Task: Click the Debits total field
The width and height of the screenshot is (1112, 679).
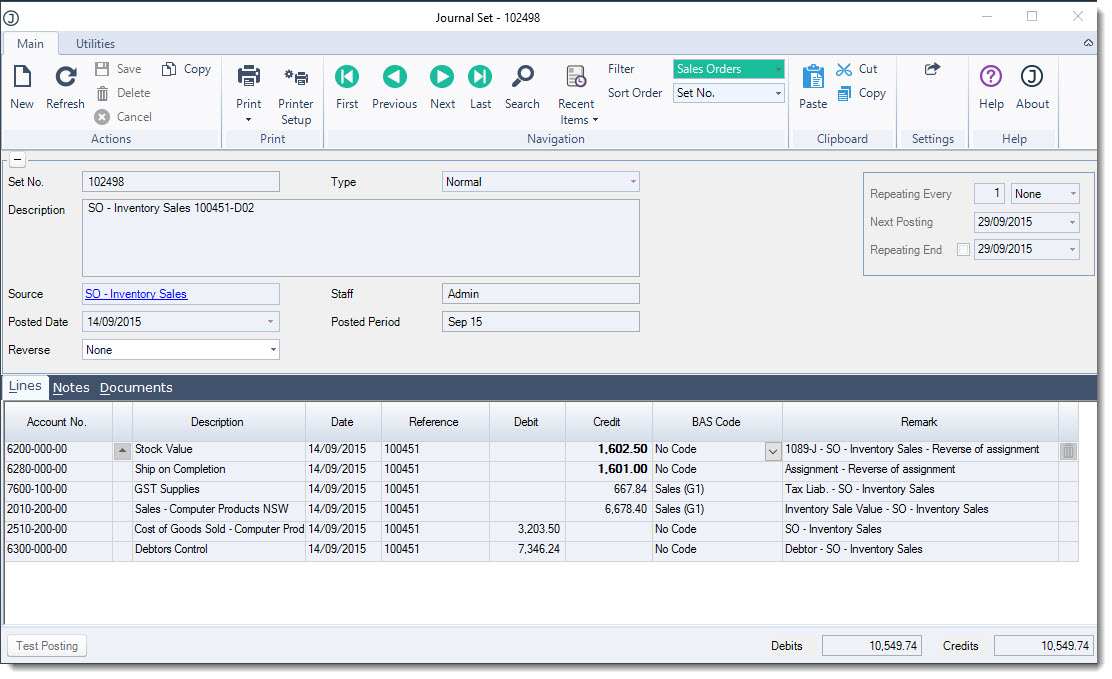Action: click(x=872, y=646)
